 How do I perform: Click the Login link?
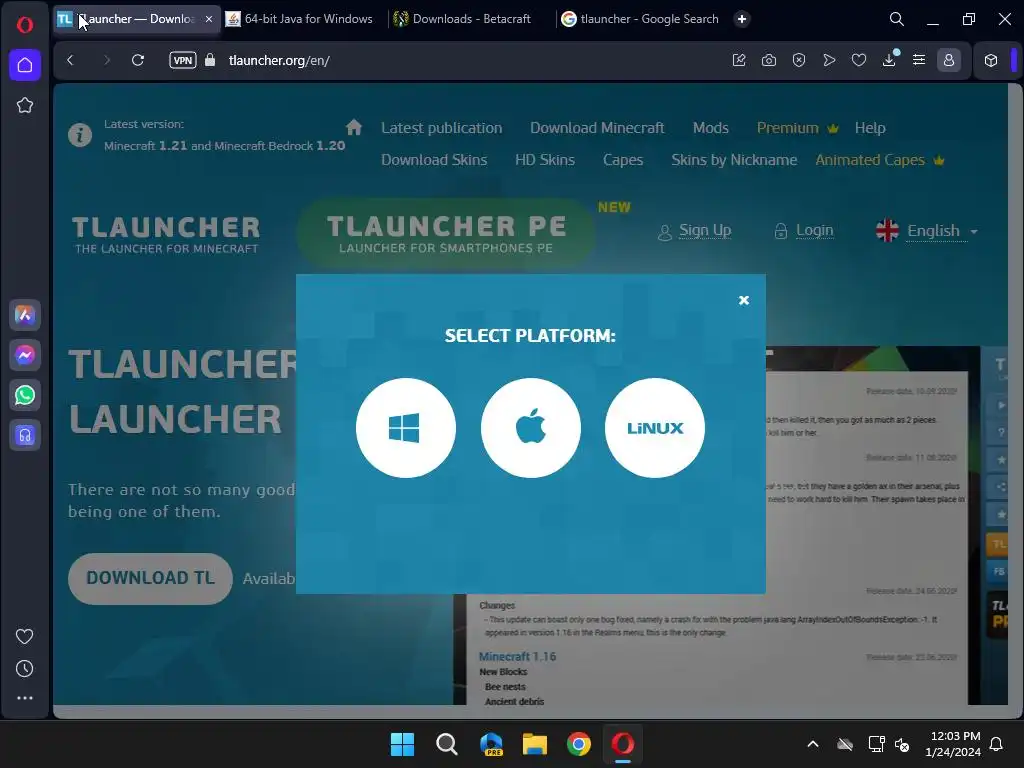[x=814, y=231]
